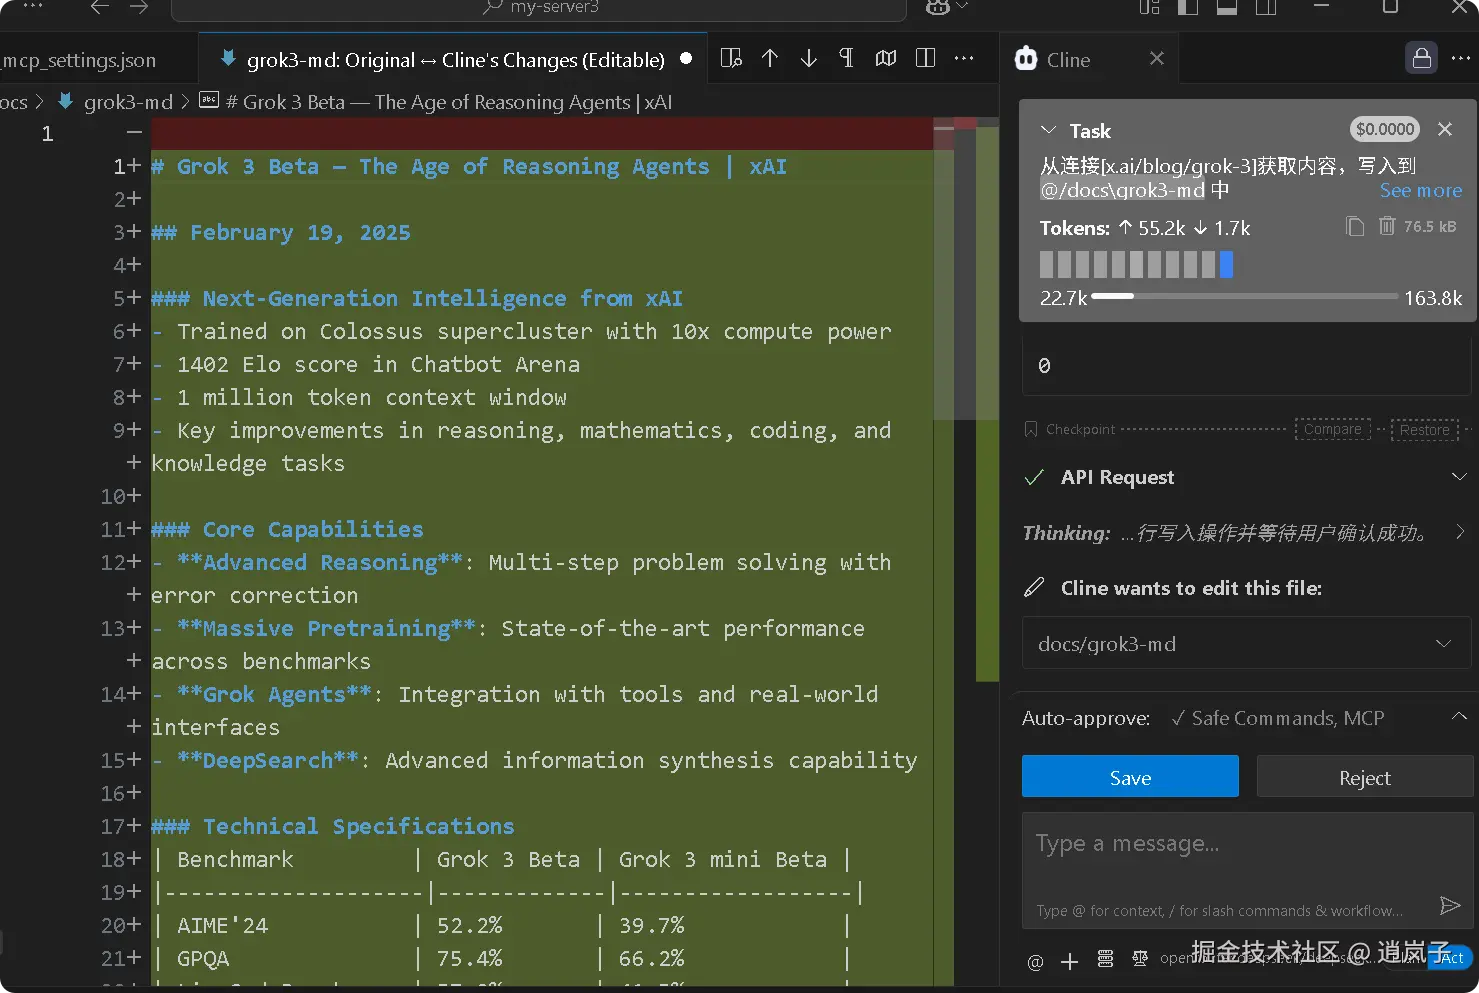The width and height of the screenshot is (1479, 993).
Task: Click the split editor icon
Action: point(925,59)
